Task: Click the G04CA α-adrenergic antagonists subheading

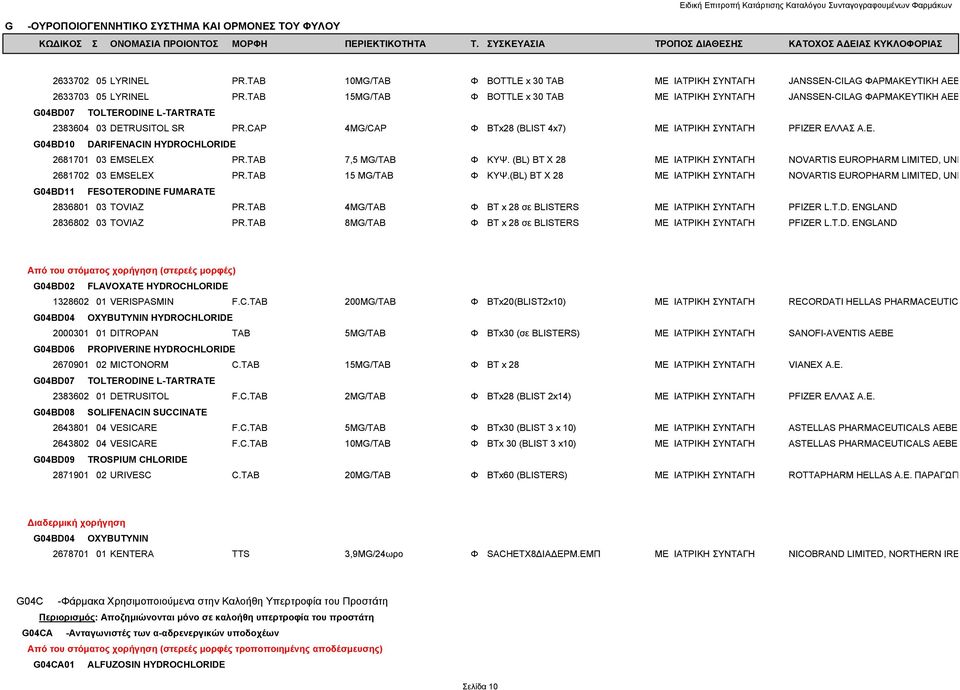Action: [150, 633]
